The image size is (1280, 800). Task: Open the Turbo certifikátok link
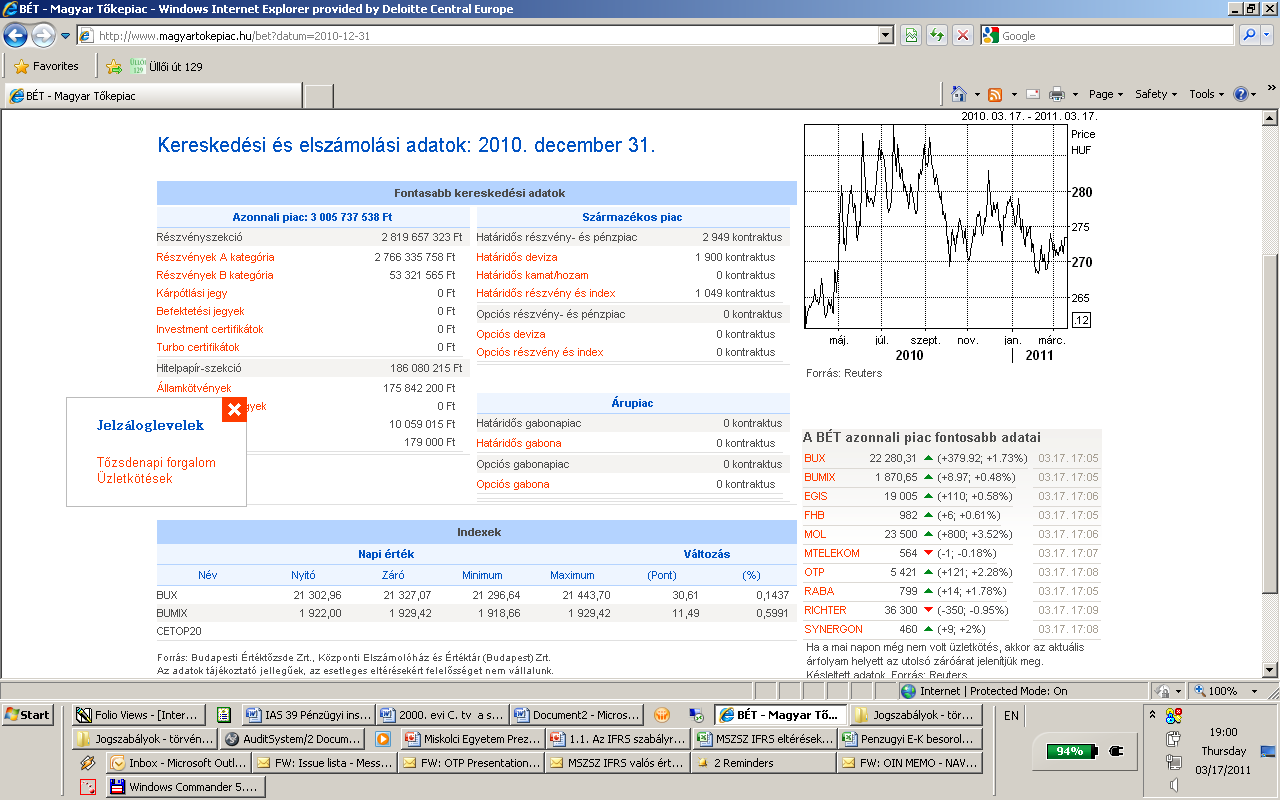pos(198,347)
